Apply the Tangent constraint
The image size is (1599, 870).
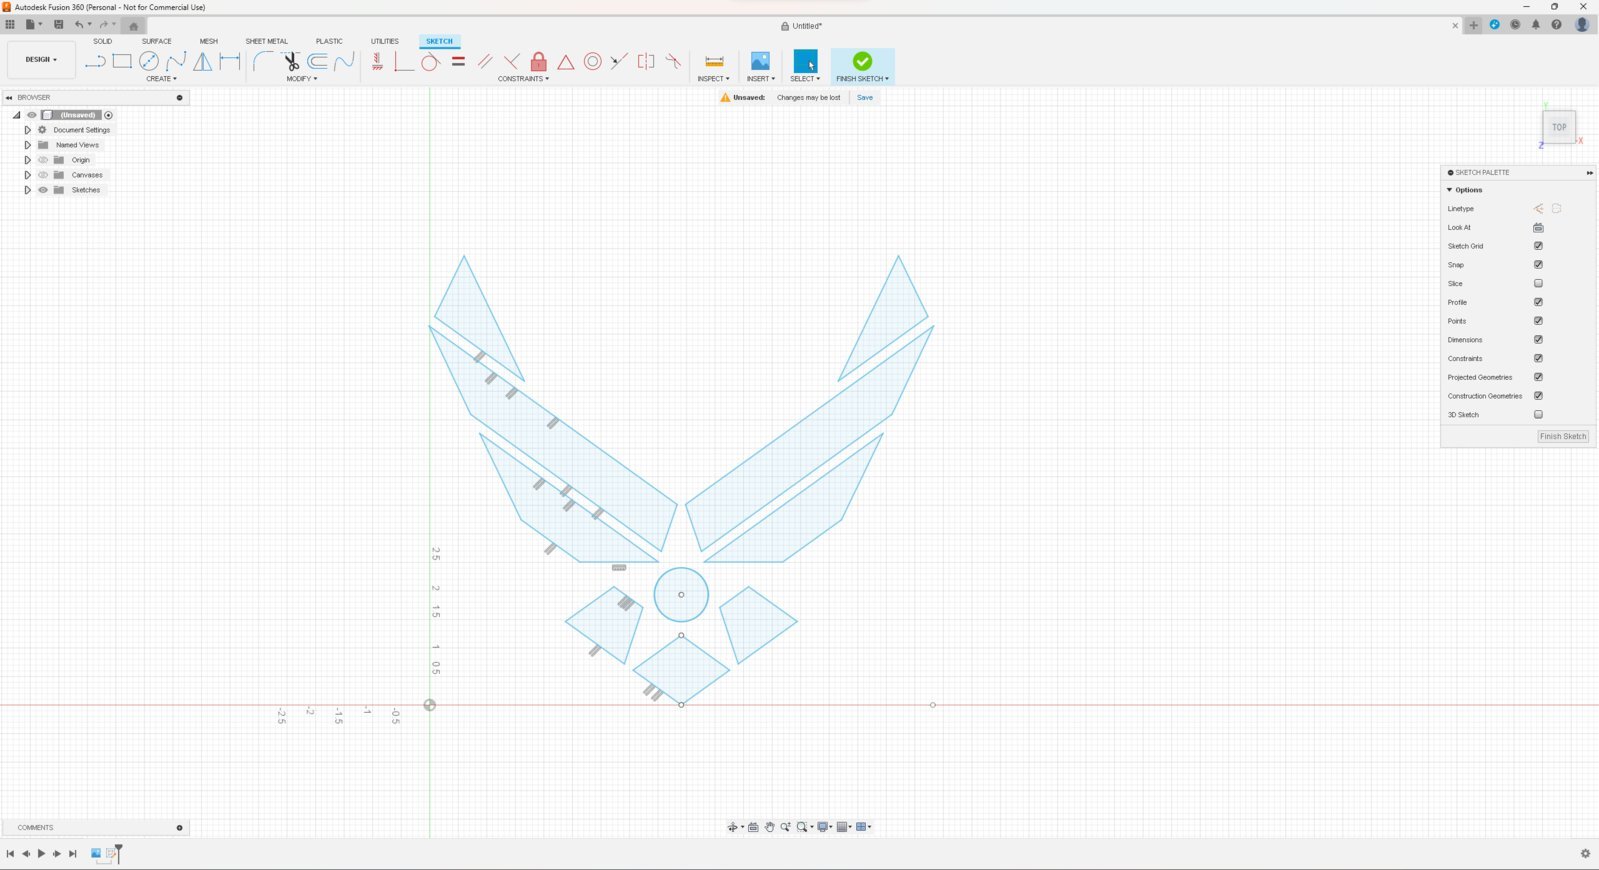coord(431,62)
